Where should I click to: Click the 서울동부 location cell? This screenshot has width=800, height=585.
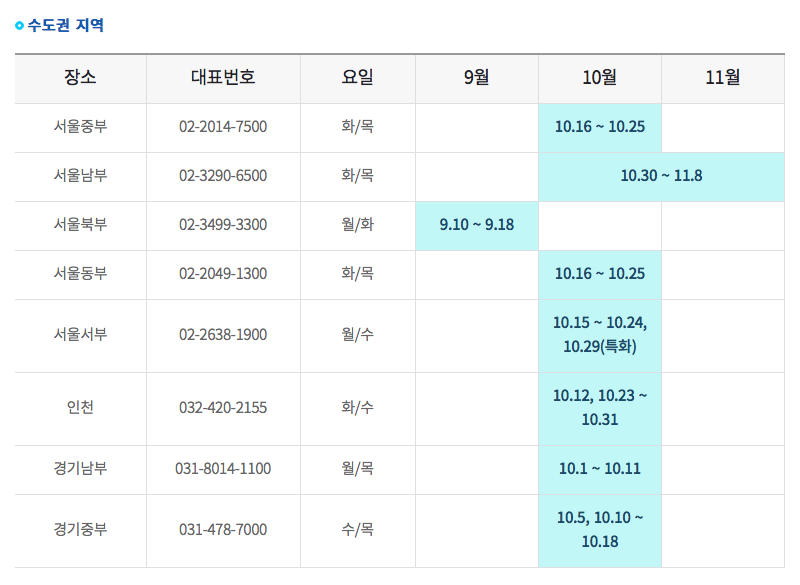tap(80, 274)
